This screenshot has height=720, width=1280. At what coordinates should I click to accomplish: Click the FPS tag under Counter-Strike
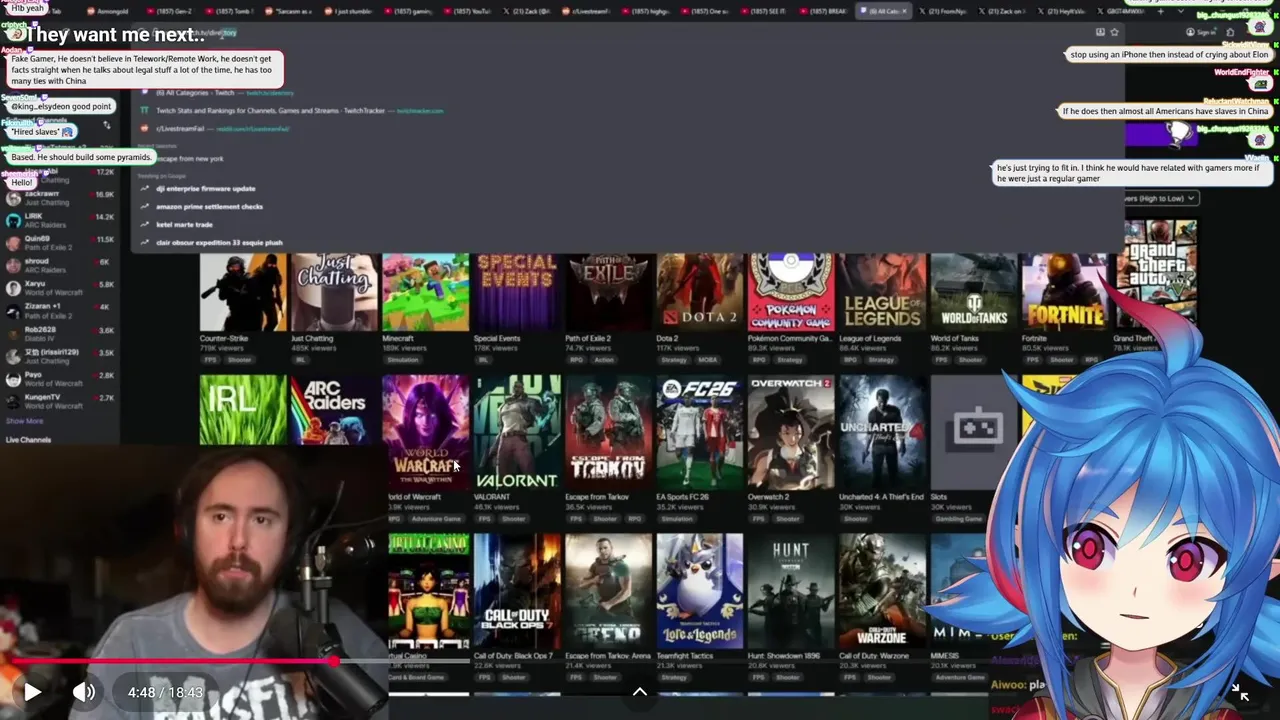pos(208,359)
